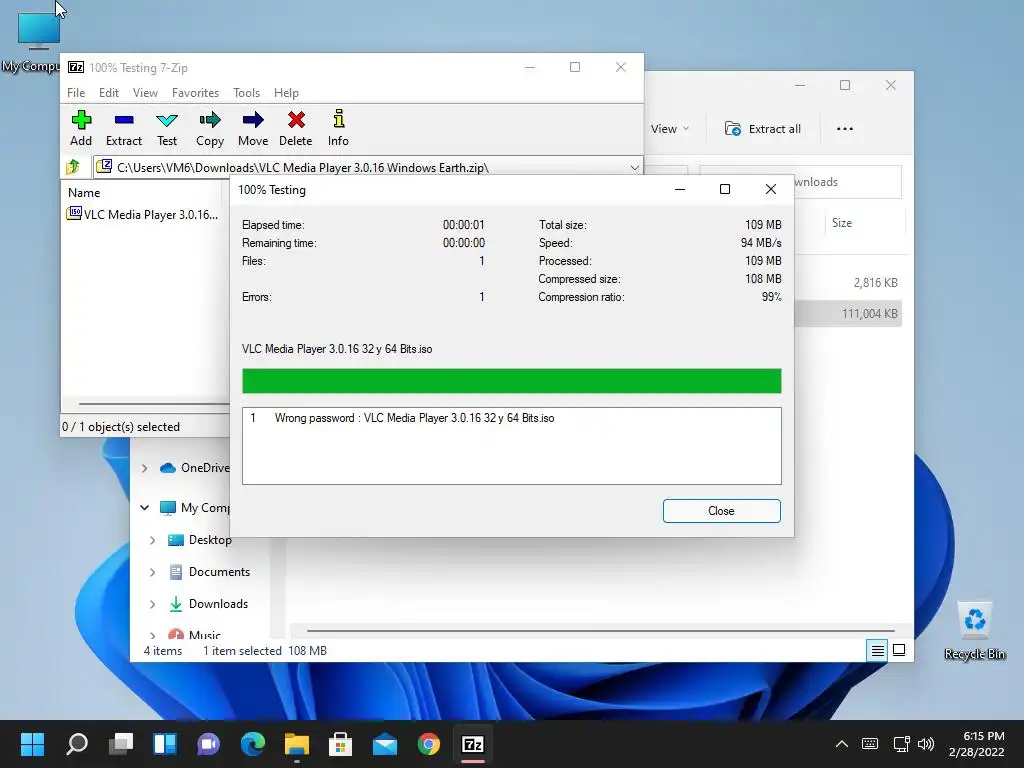This screenshot has height=768, width=1024.
Task: Click the 94 MB/s speed value
Action: (761, 242)
